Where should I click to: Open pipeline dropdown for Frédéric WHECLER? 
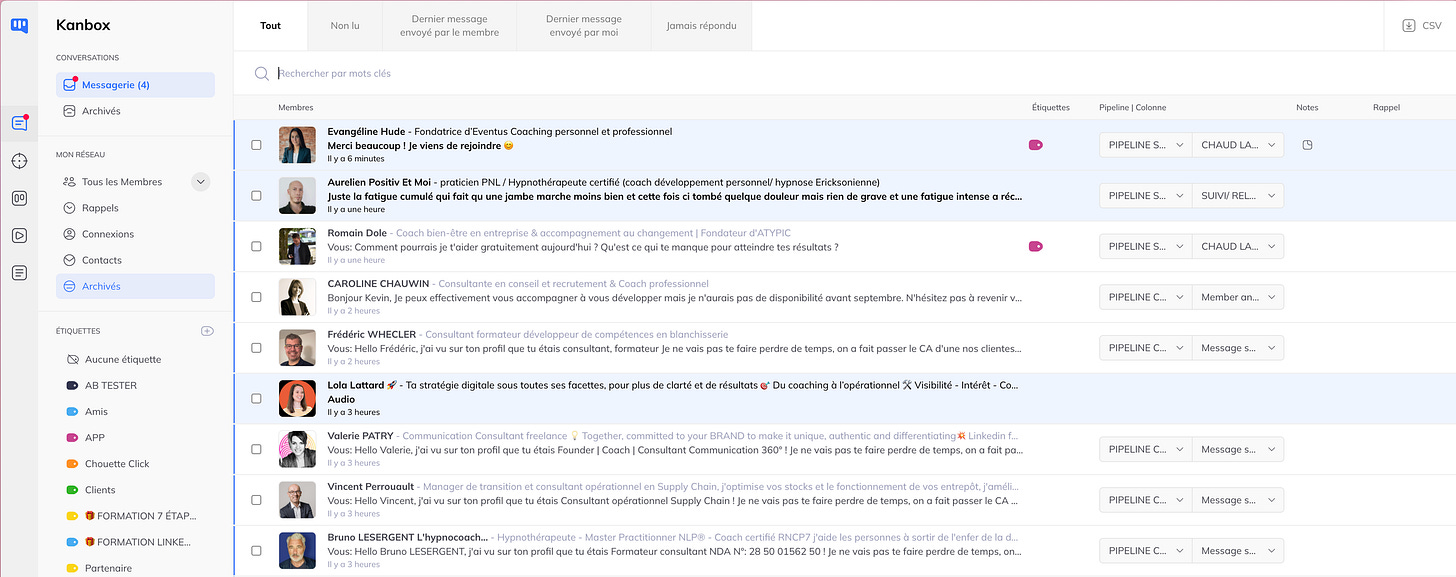[1145, 348]
